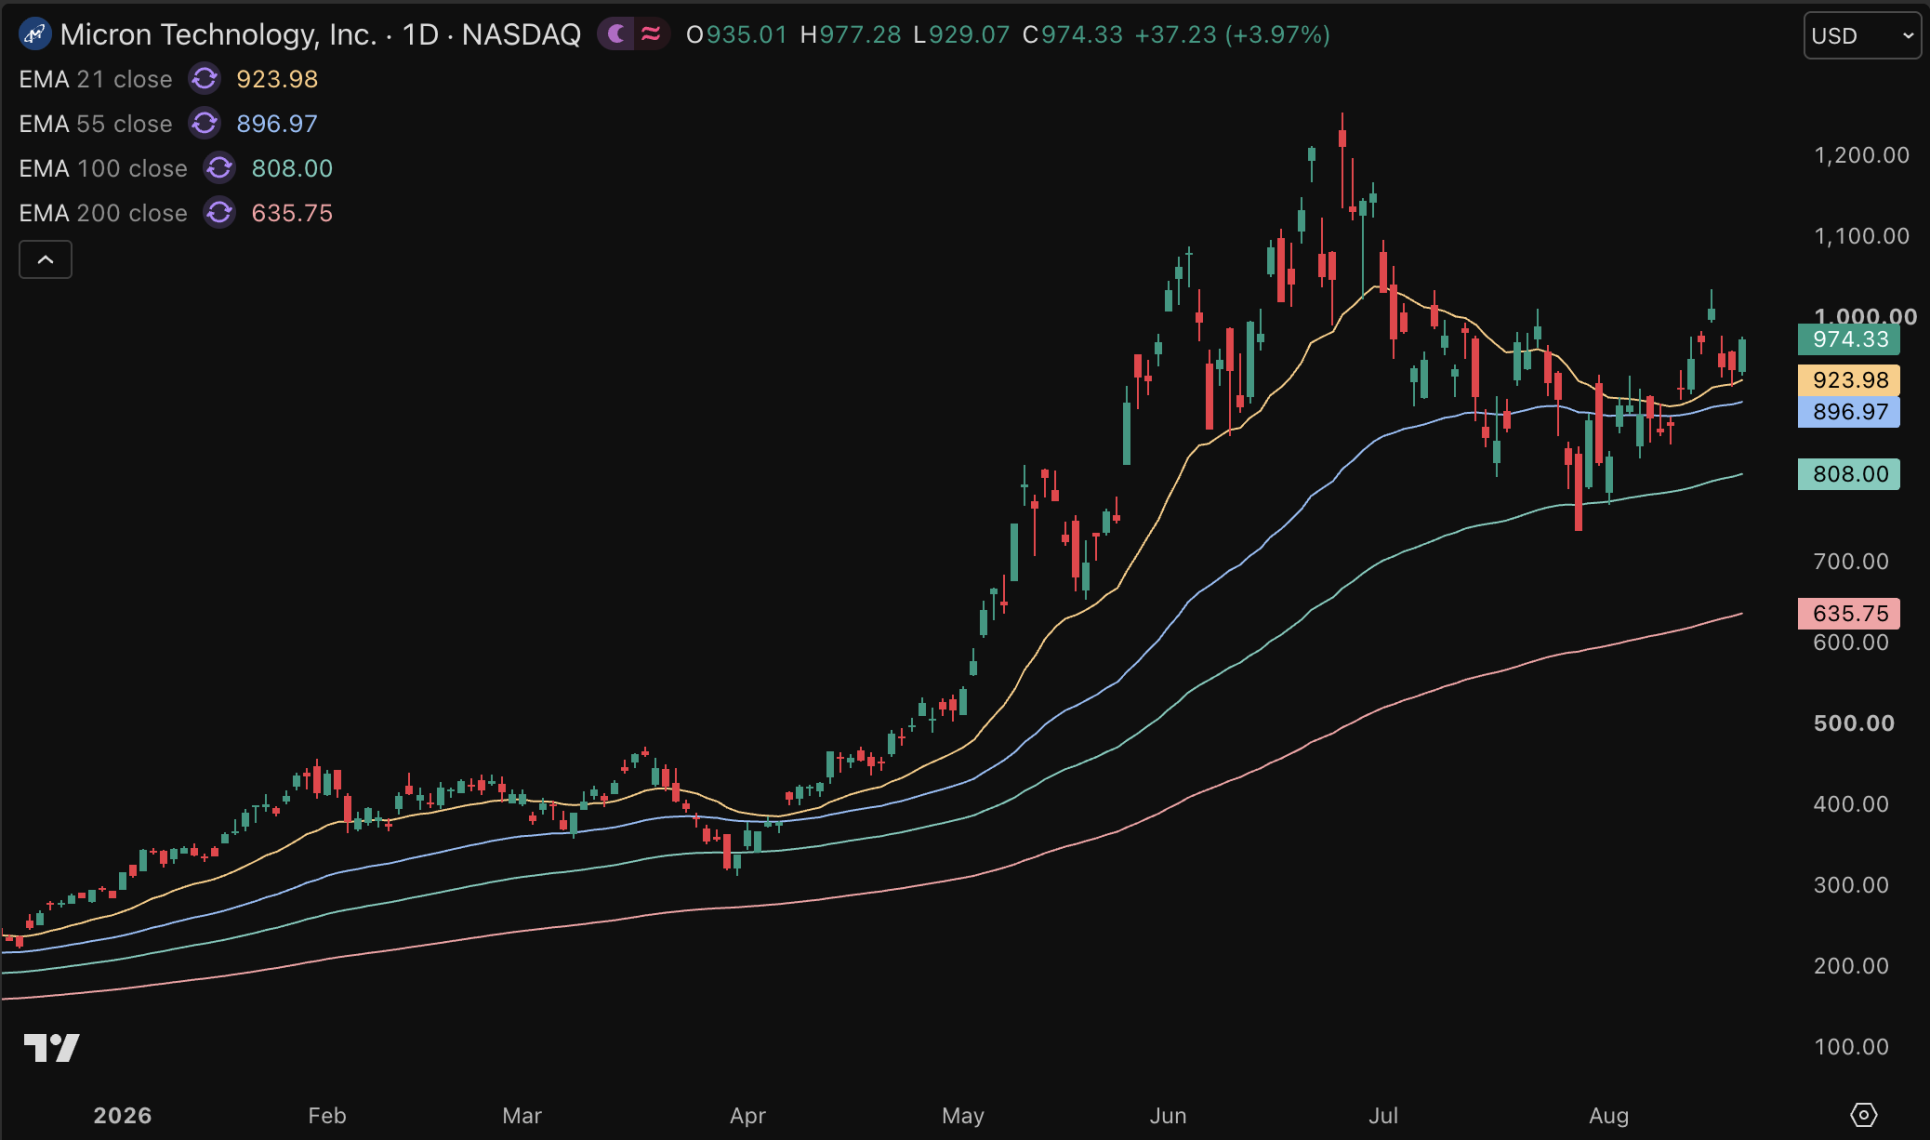Screen dimensions: 1930x1140
Task: Click the Aug label on time axis
Action: [1609, 1116]
